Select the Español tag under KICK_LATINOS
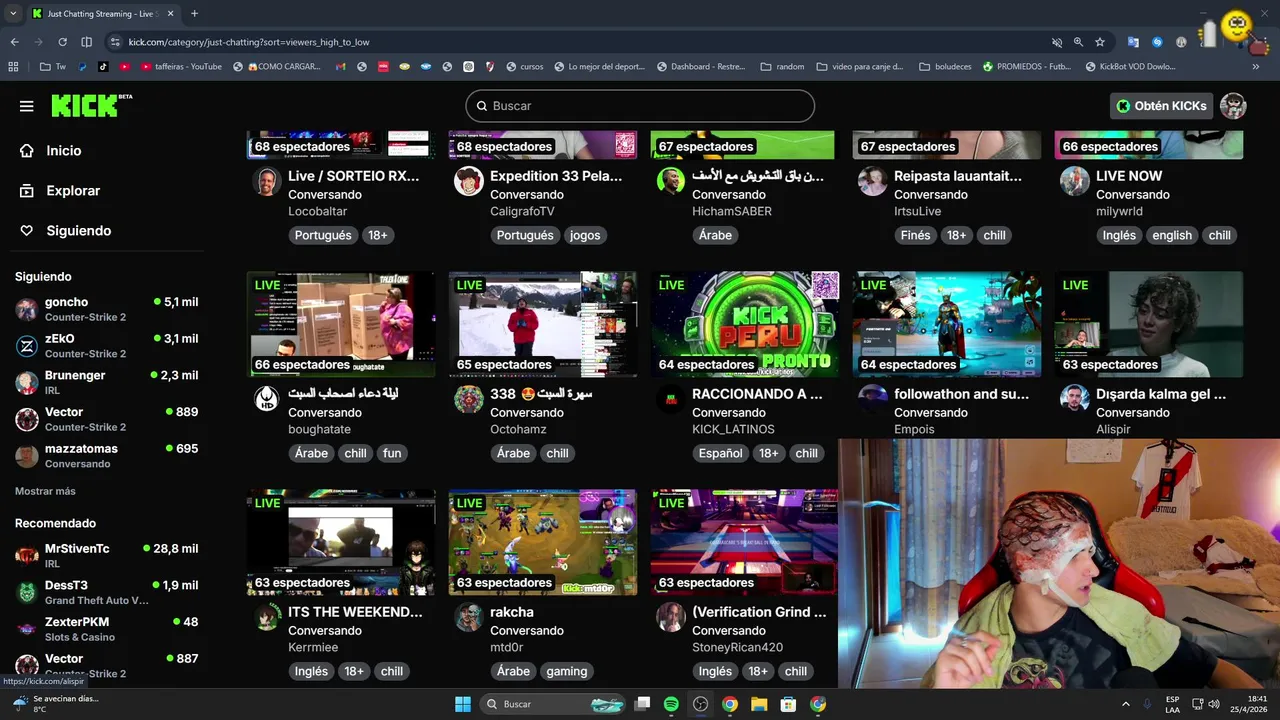This screenshot has height=720, width=1280. point(721,453)
